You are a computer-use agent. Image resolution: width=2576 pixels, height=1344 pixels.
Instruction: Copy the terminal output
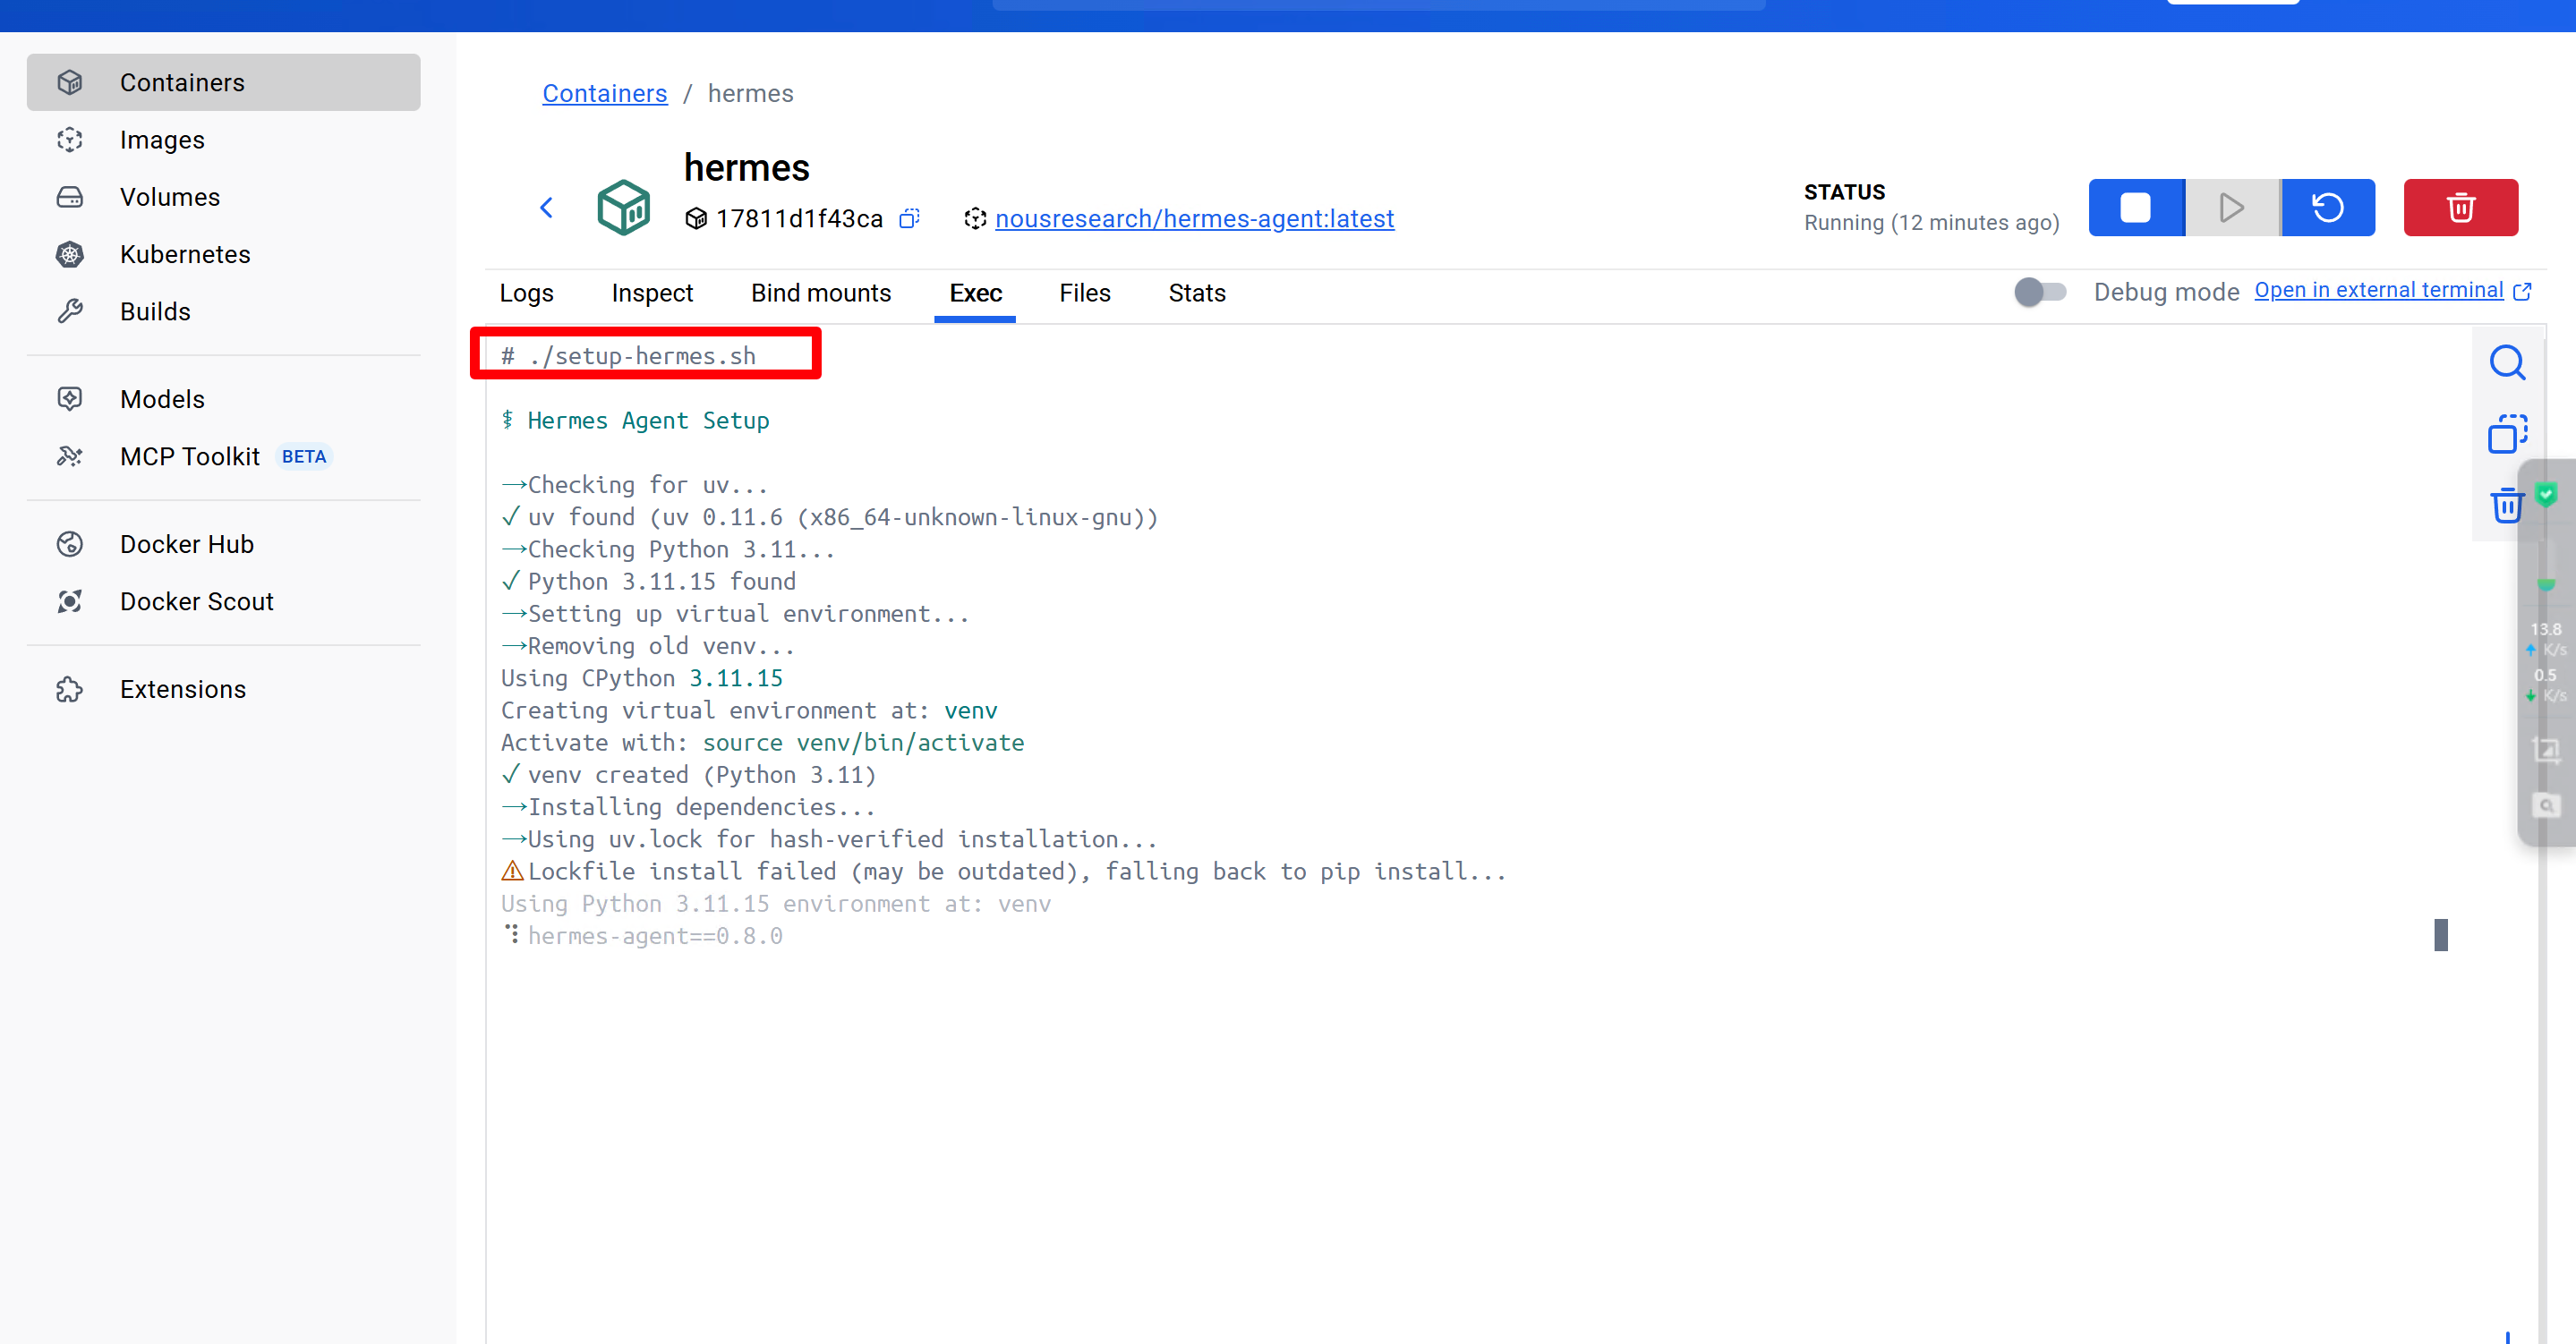tap(2506, 434)
